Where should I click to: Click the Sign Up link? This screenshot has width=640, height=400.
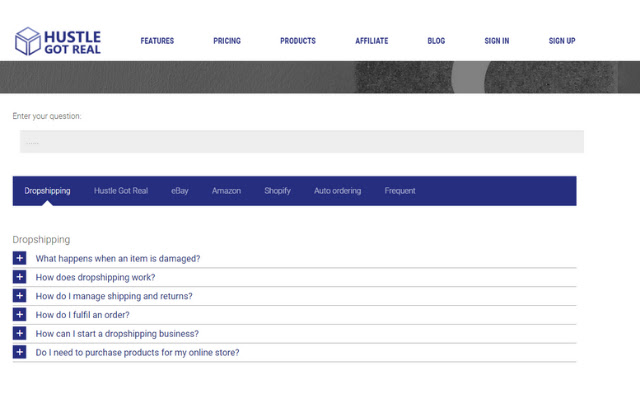(x=562, y=41)
